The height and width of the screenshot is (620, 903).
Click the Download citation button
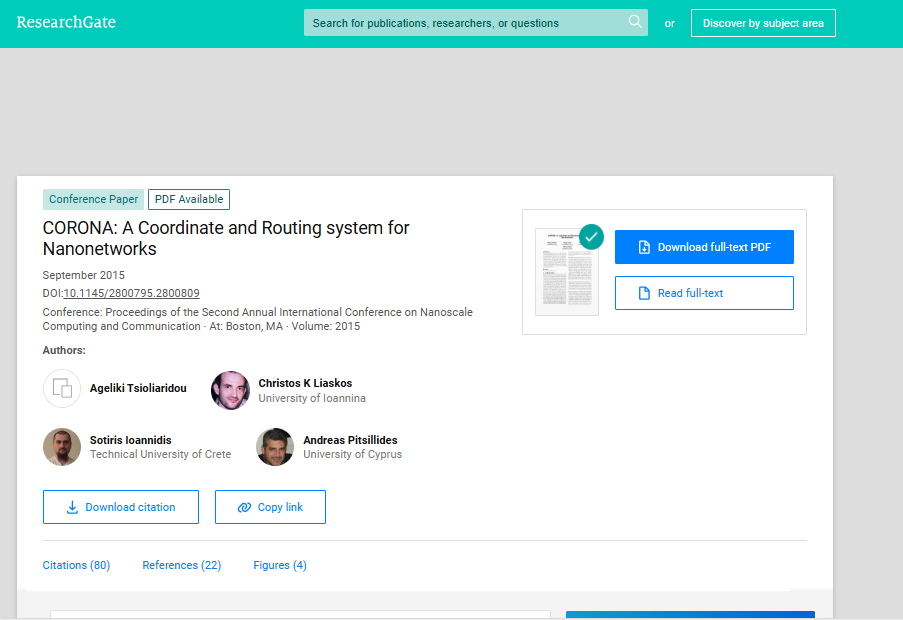point(121,507)
